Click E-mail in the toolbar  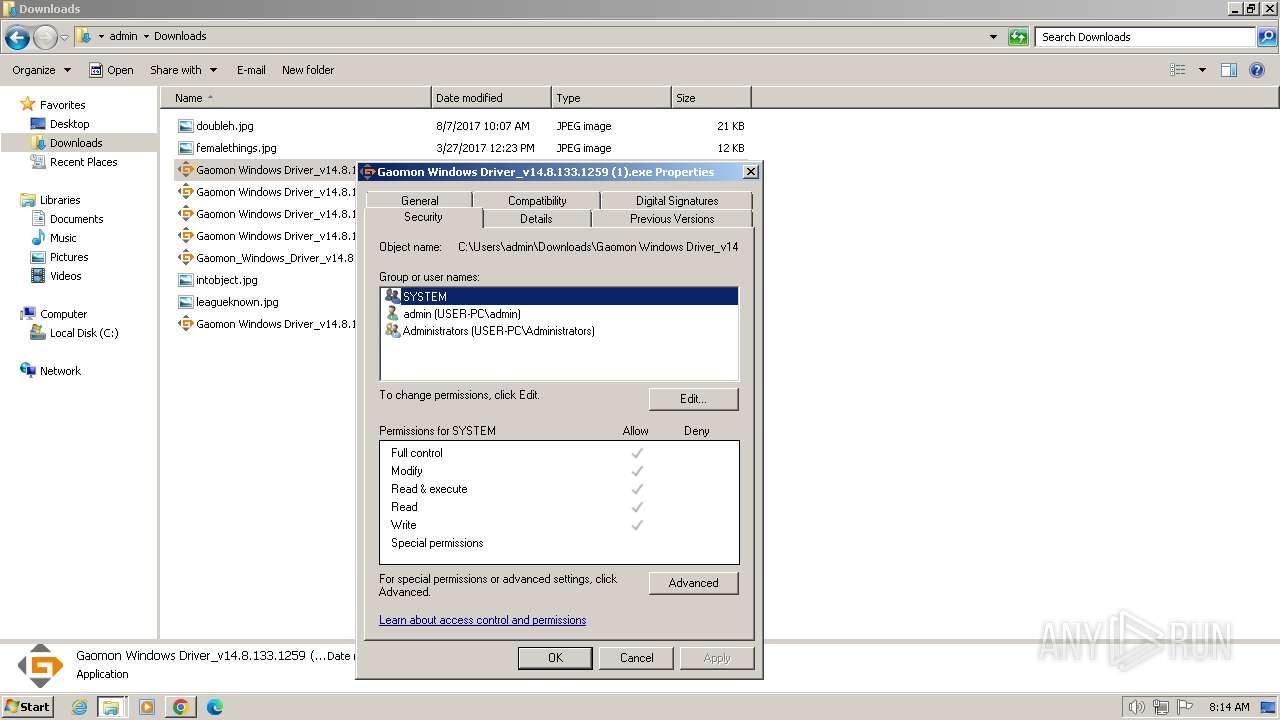pyautogui.click(x=251, y=70)
